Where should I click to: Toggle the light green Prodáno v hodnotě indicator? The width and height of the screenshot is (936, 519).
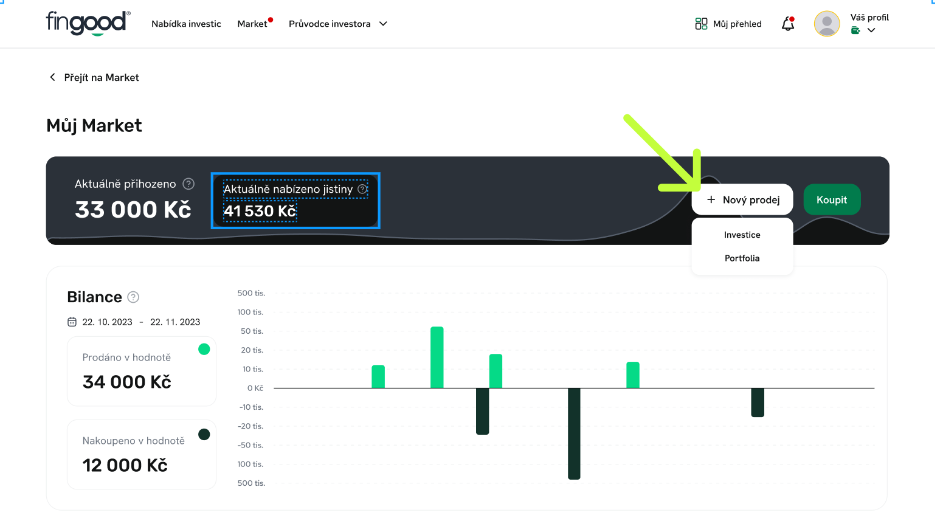[204, 349]
